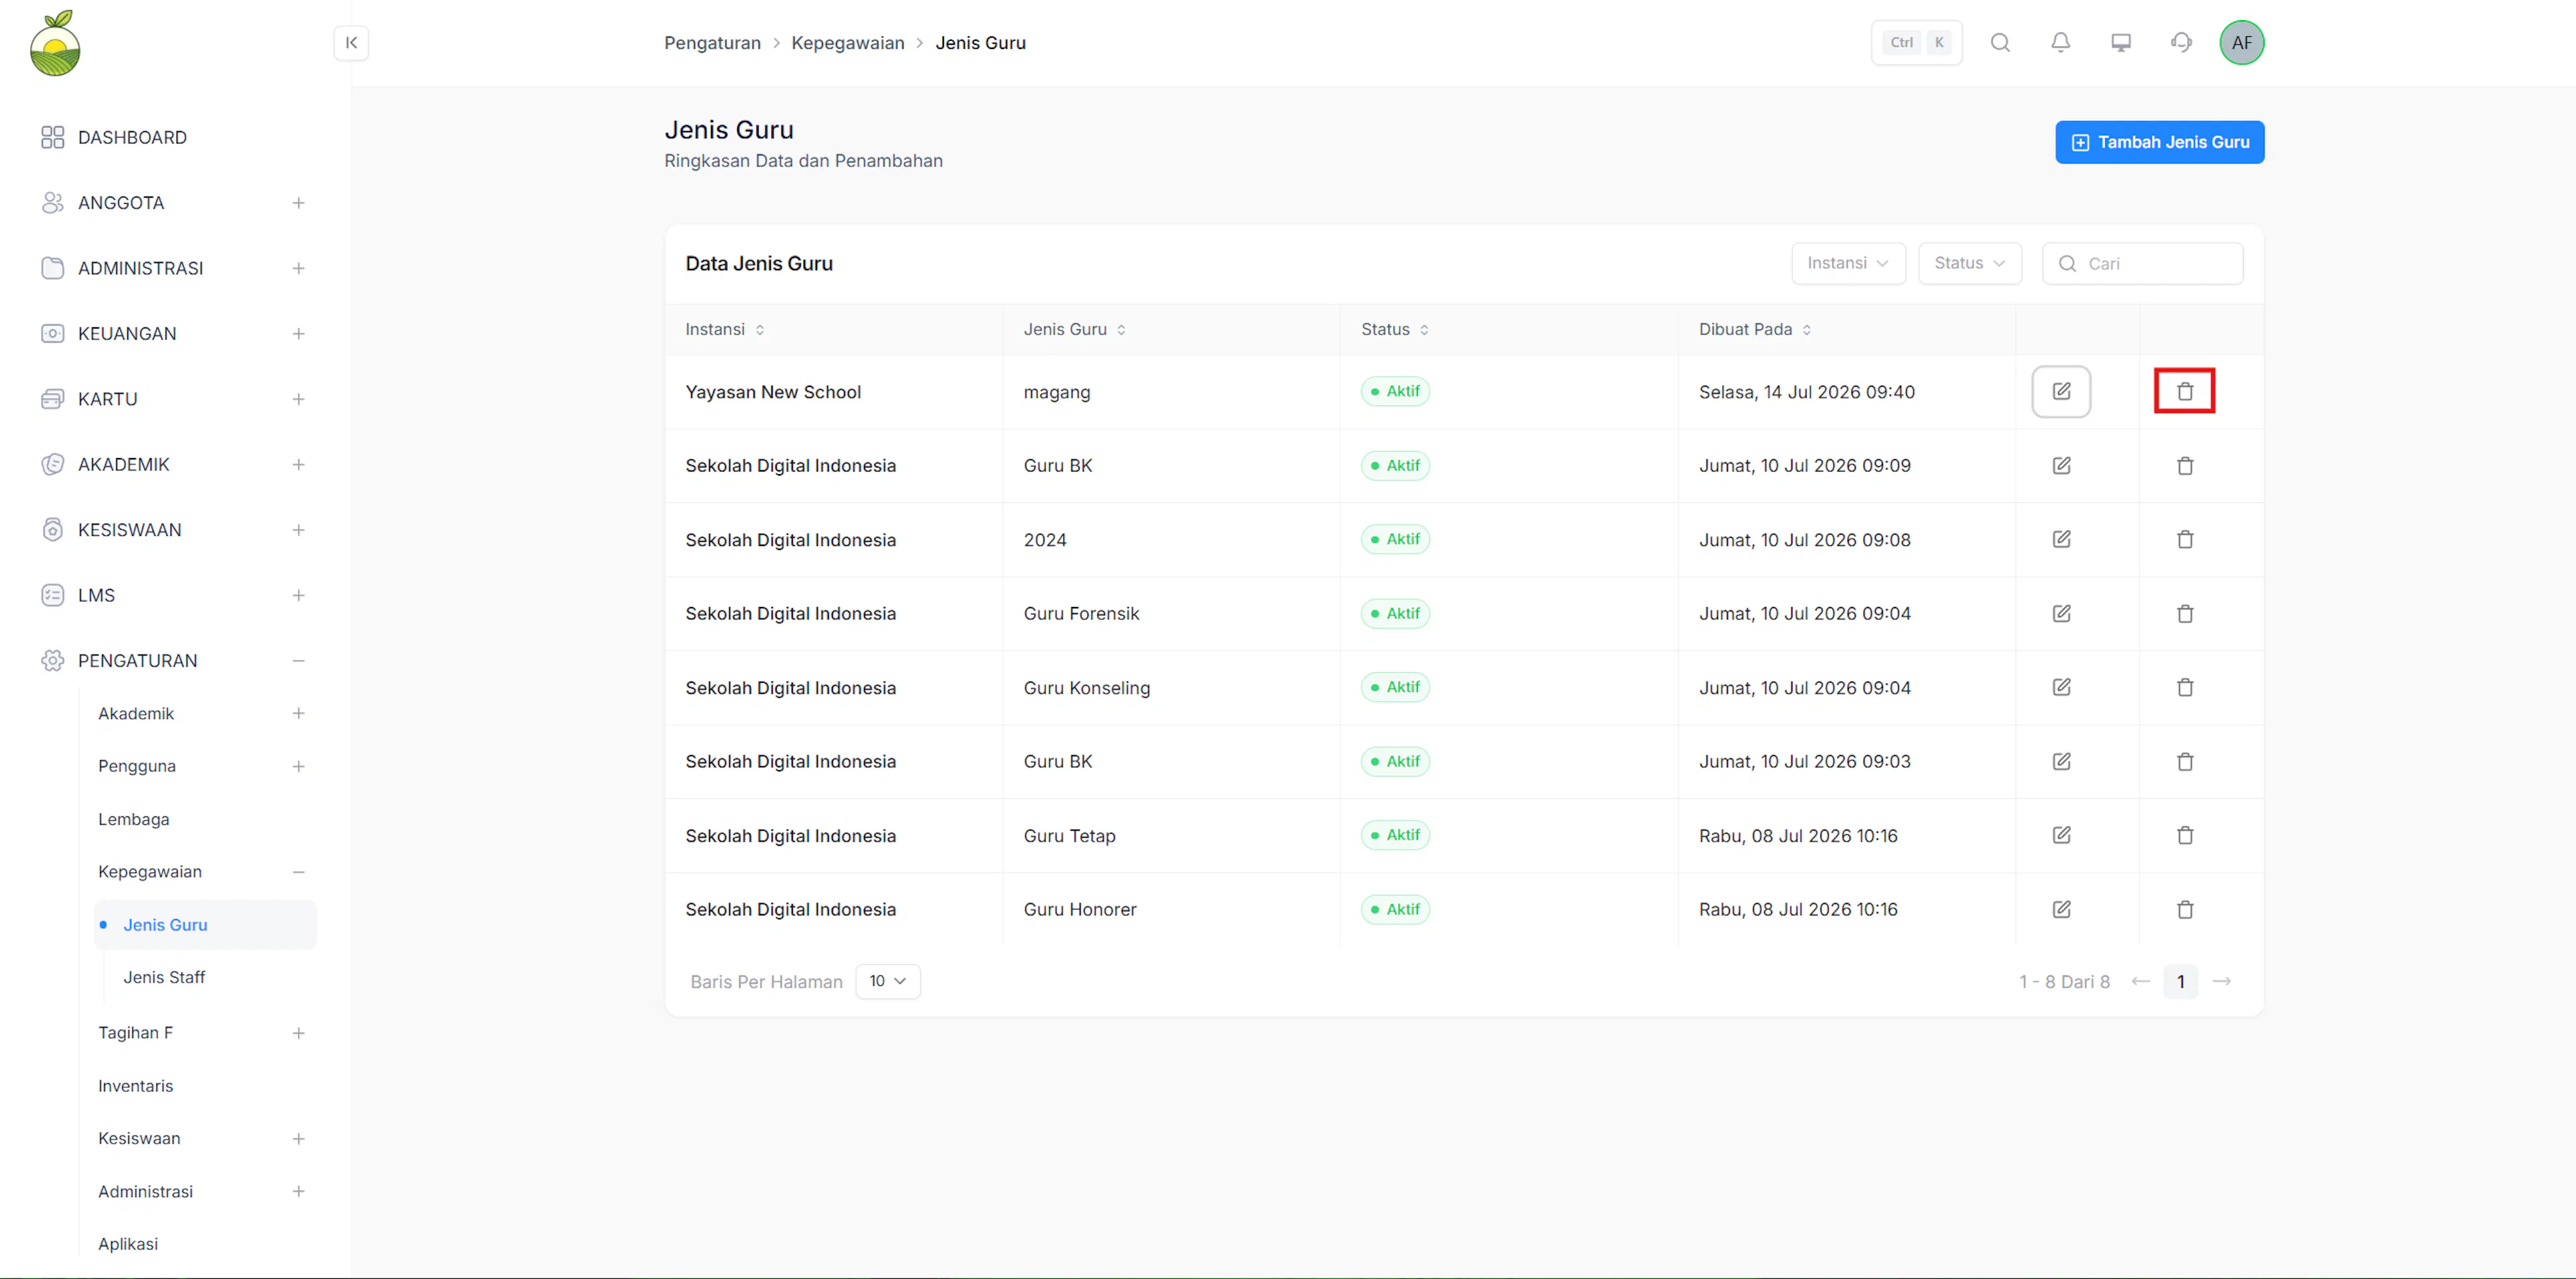
Task: Delete the magang row
Action: tap(2185, 392)
